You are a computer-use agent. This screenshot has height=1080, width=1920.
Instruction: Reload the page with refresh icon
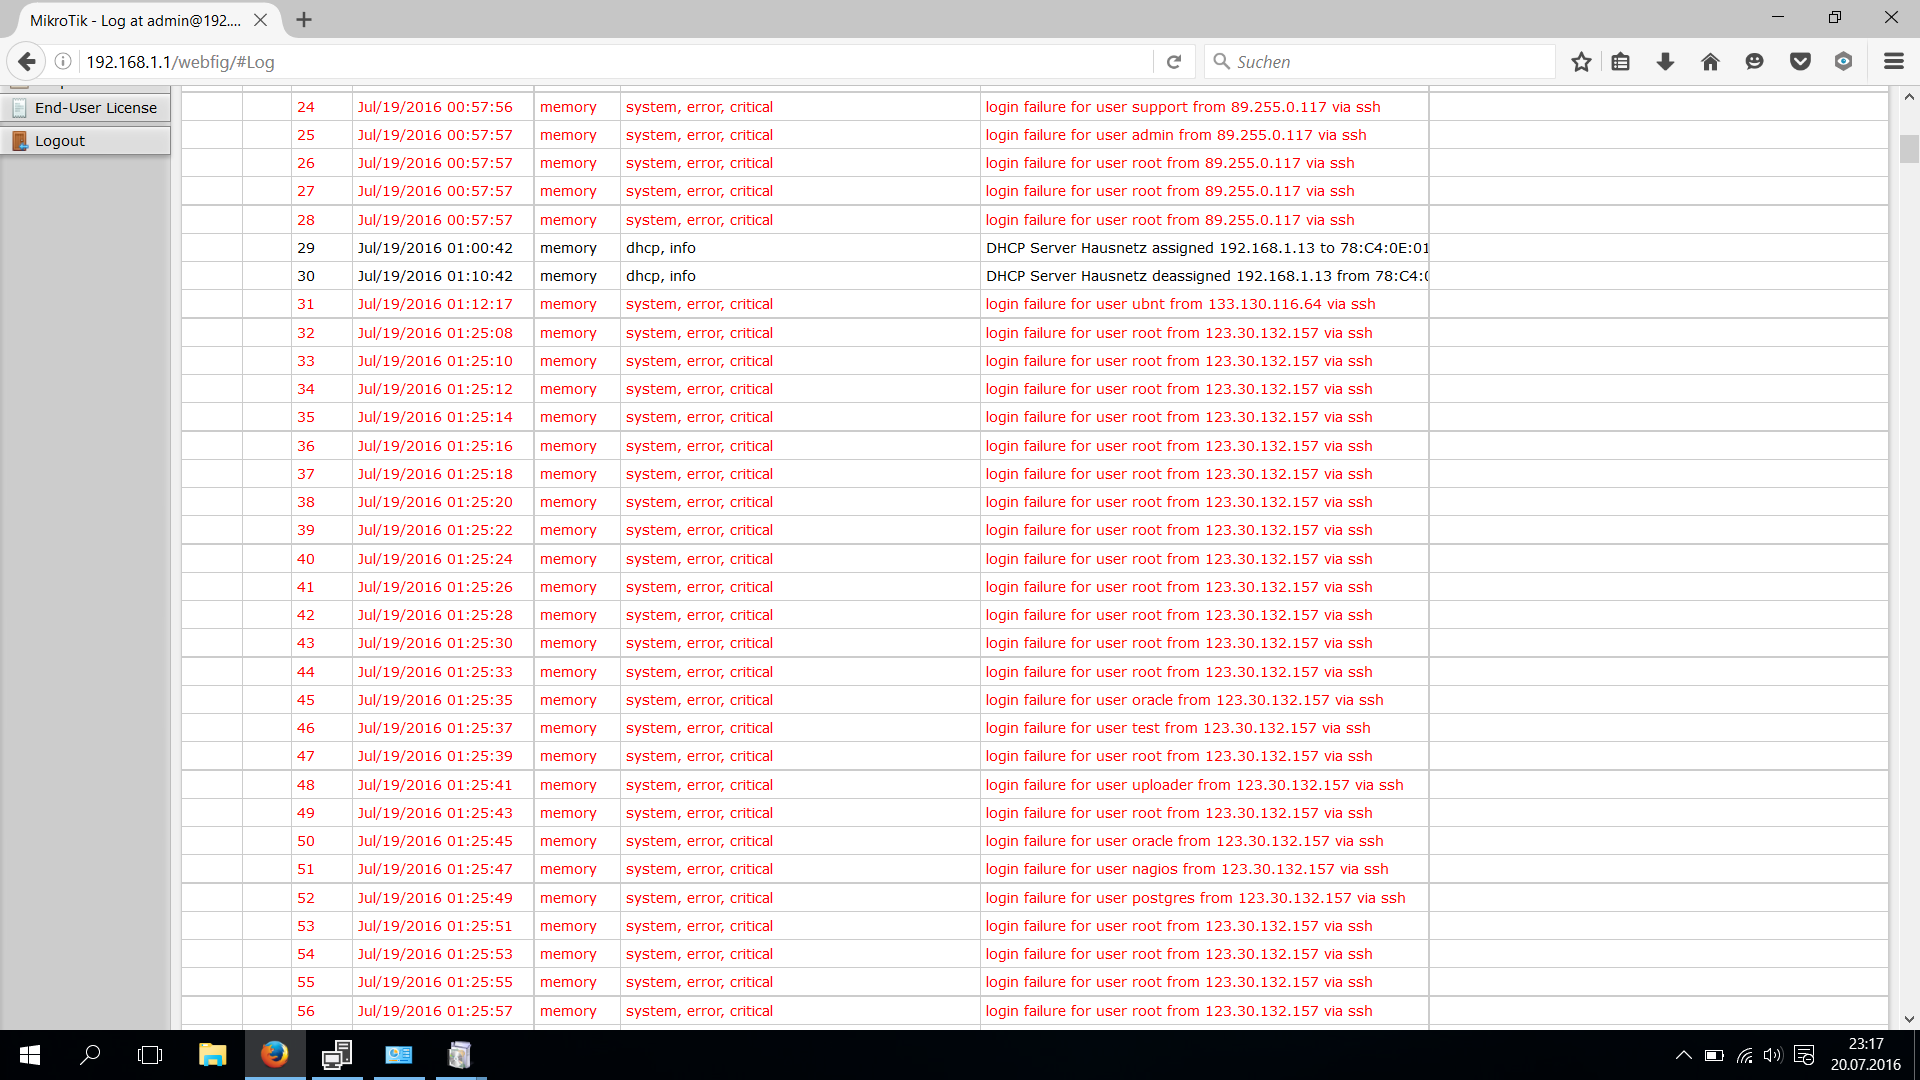pos(1174,62)
